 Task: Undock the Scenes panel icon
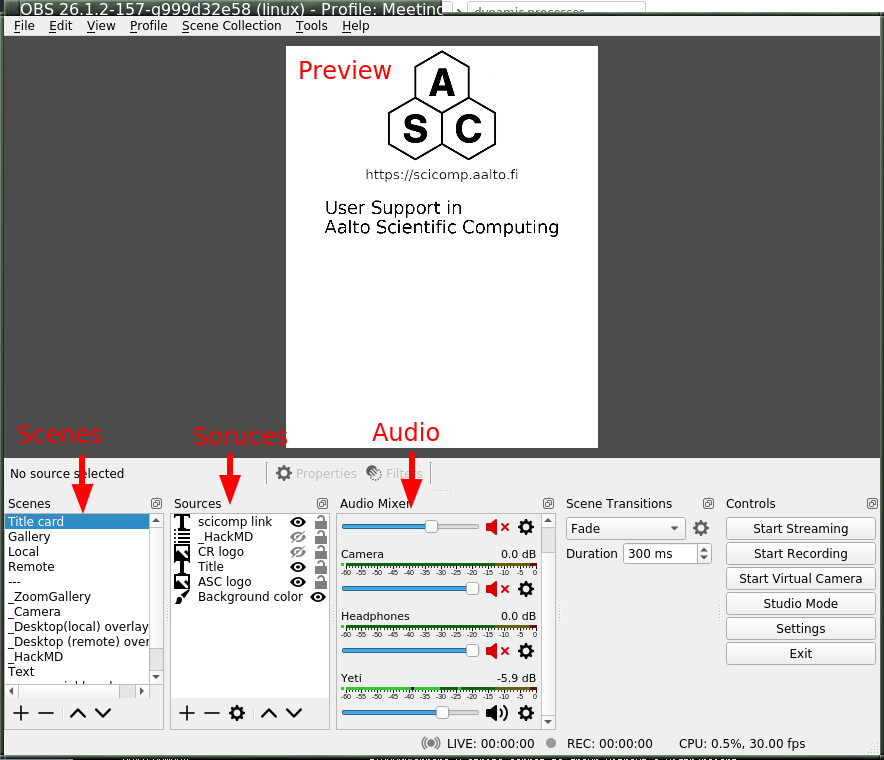tap(156, 503)
